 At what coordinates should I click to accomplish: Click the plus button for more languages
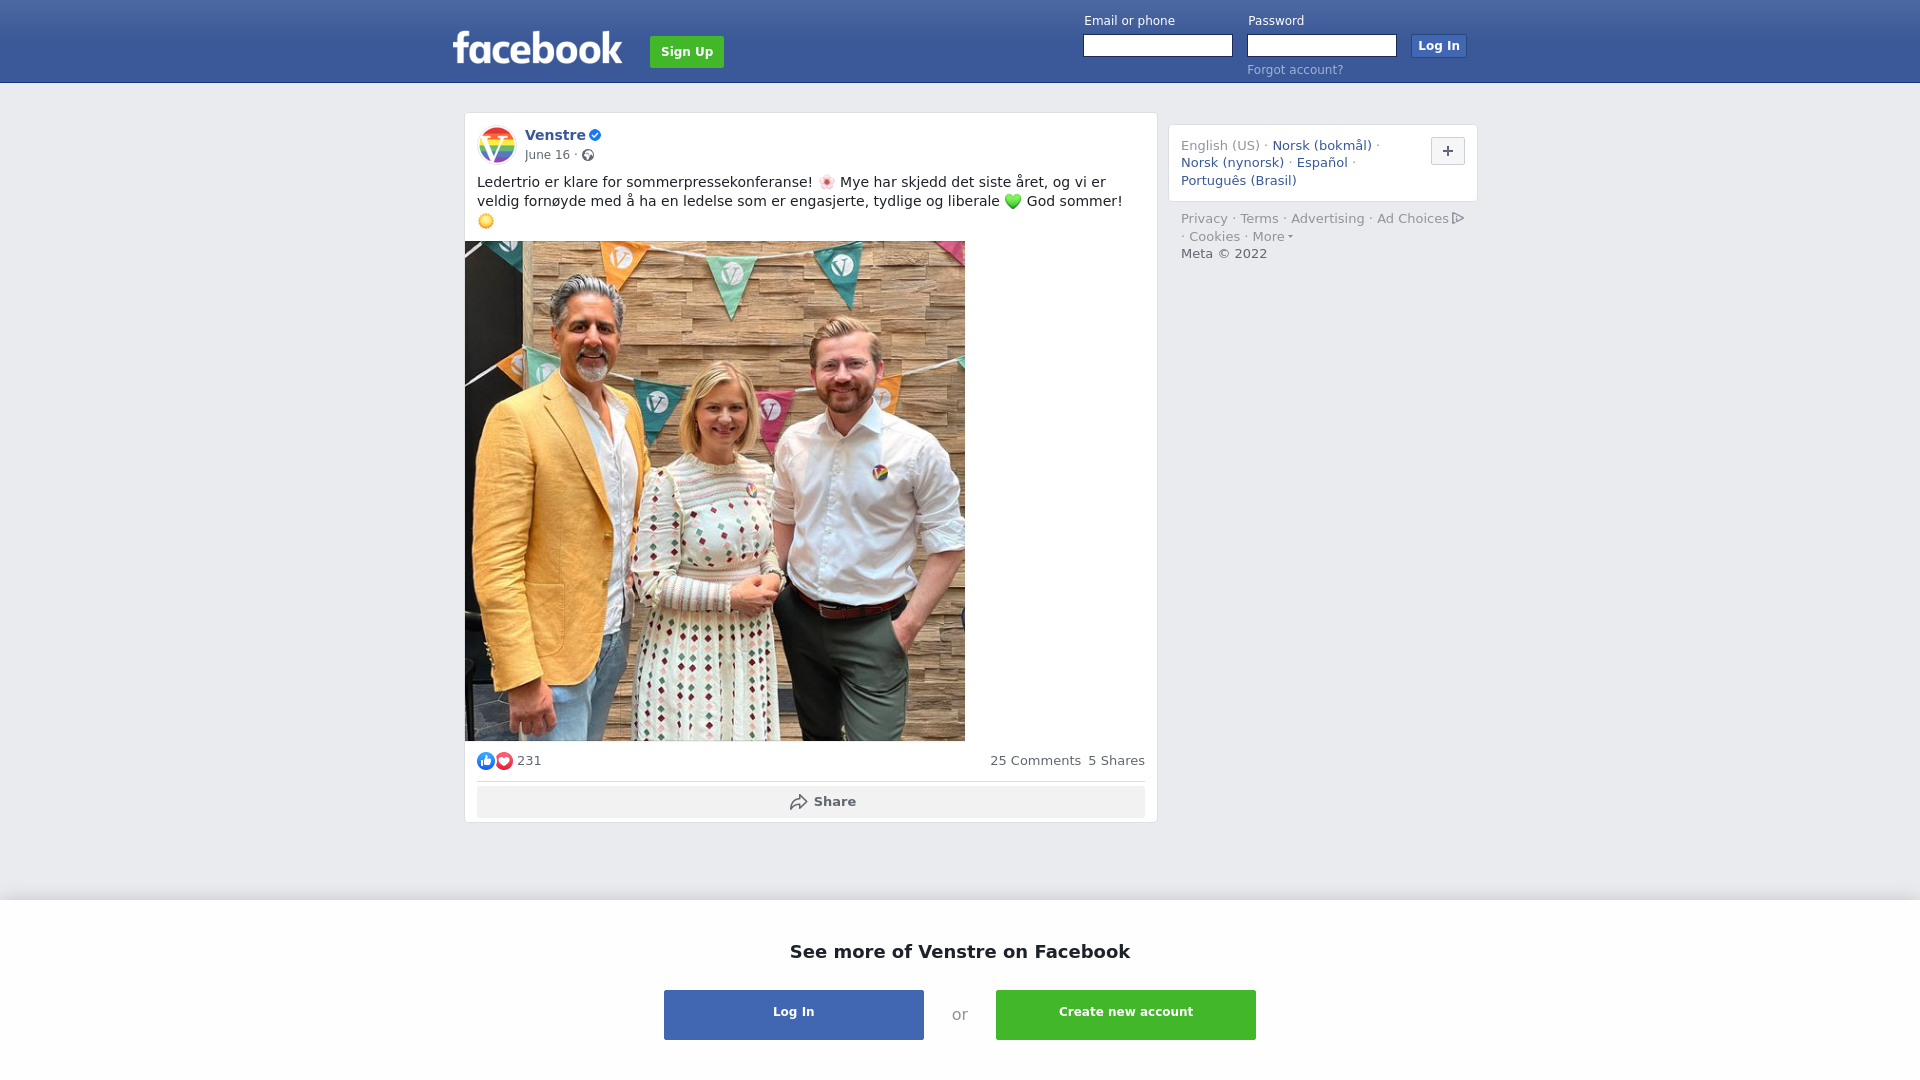coord(1448,151)
